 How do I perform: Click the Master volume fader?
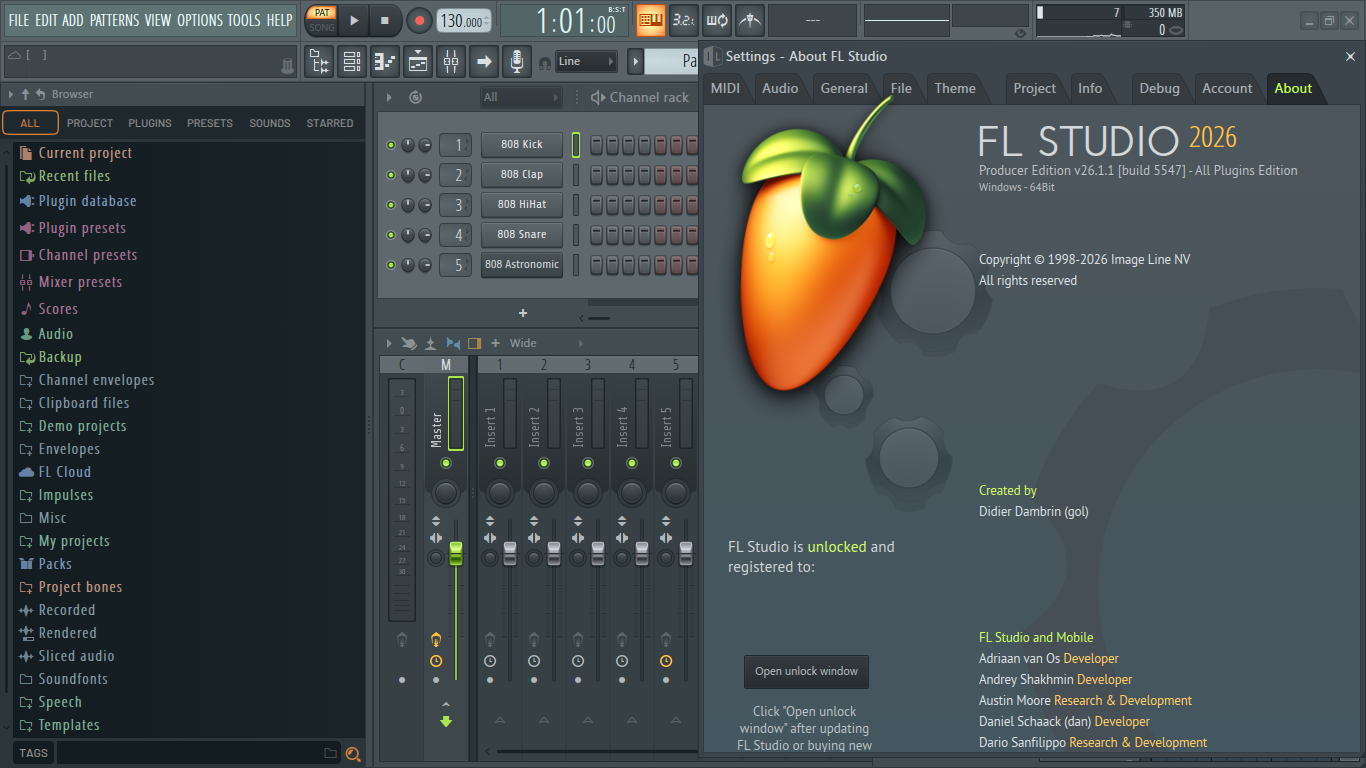456,553
